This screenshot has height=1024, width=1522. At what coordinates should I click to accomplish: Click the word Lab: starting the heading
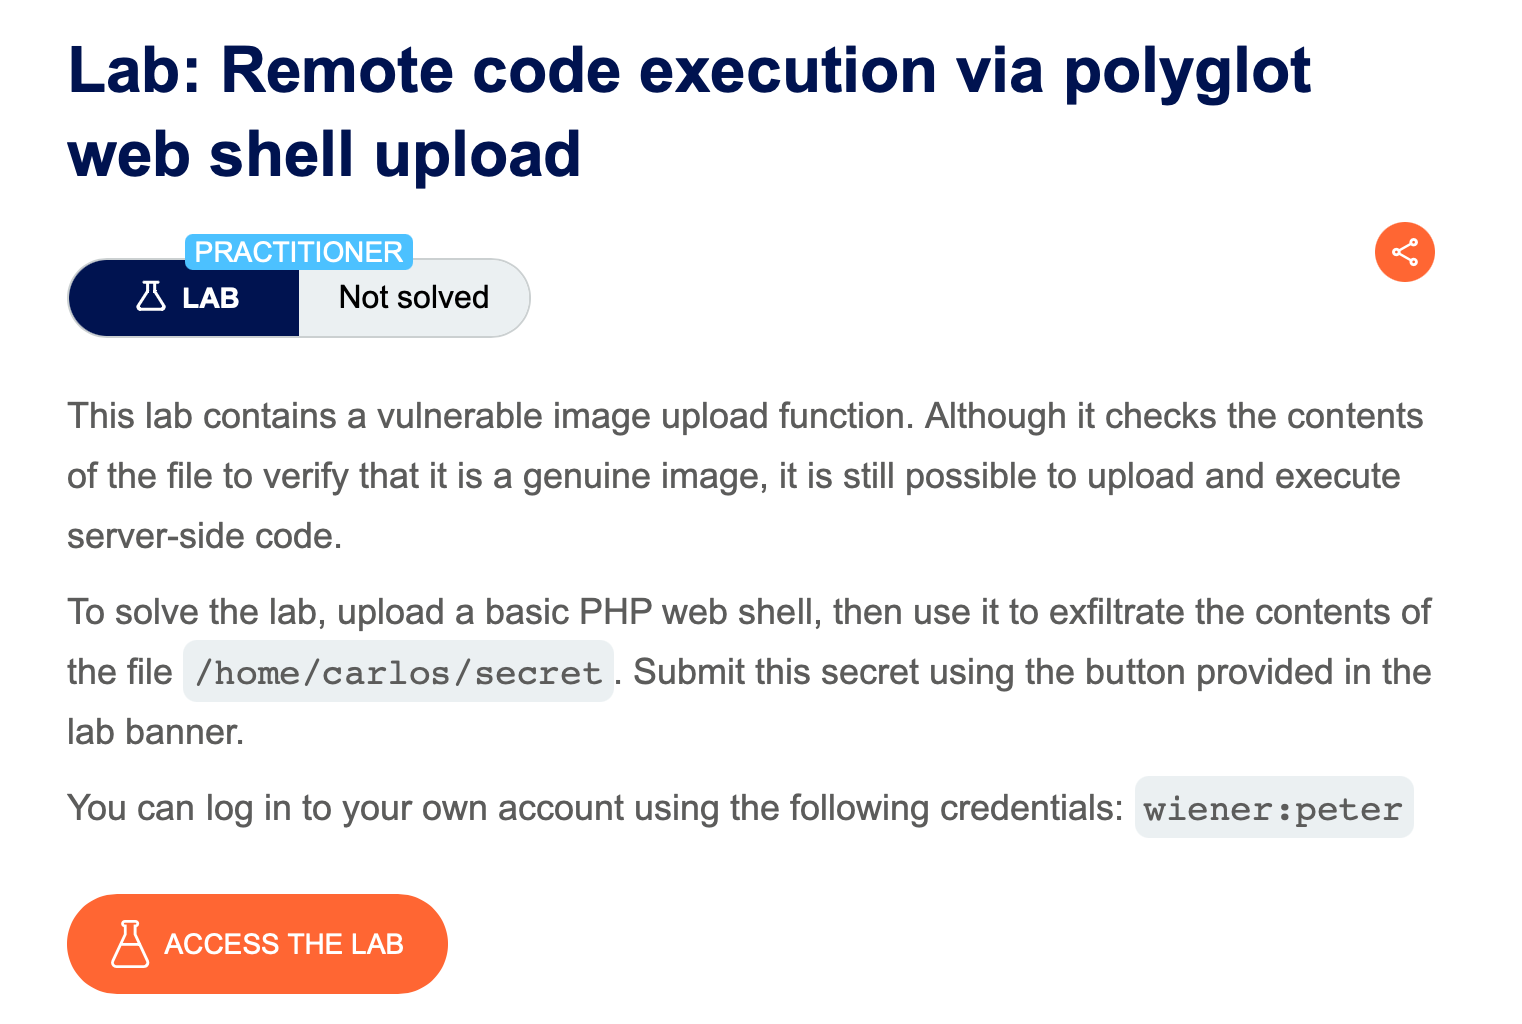click(x=134, y=72)
